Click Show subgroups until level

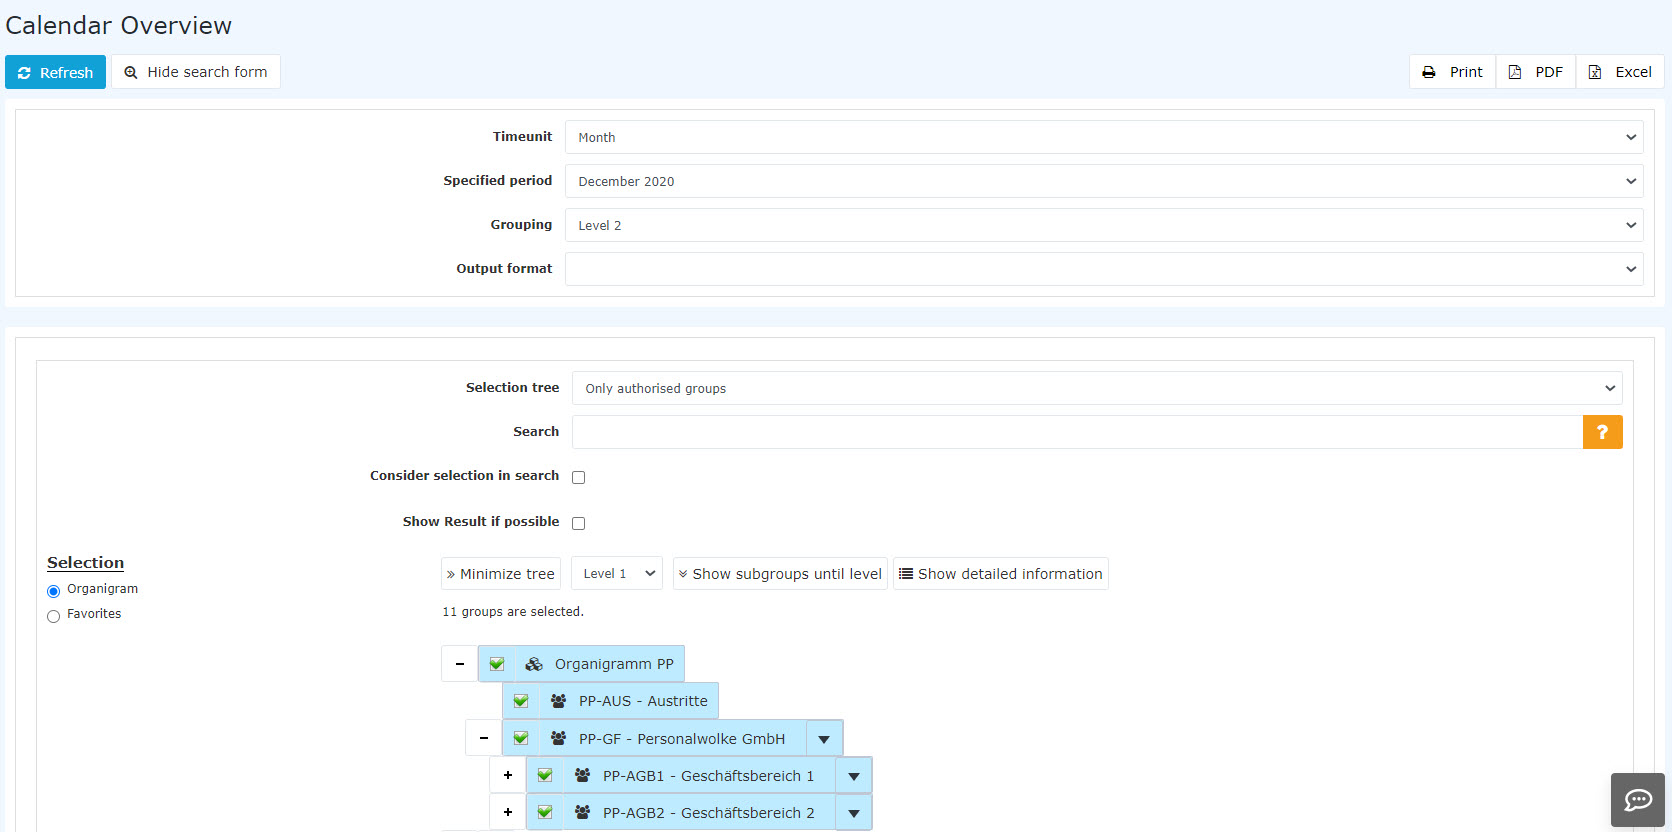[x=780, y=574]
